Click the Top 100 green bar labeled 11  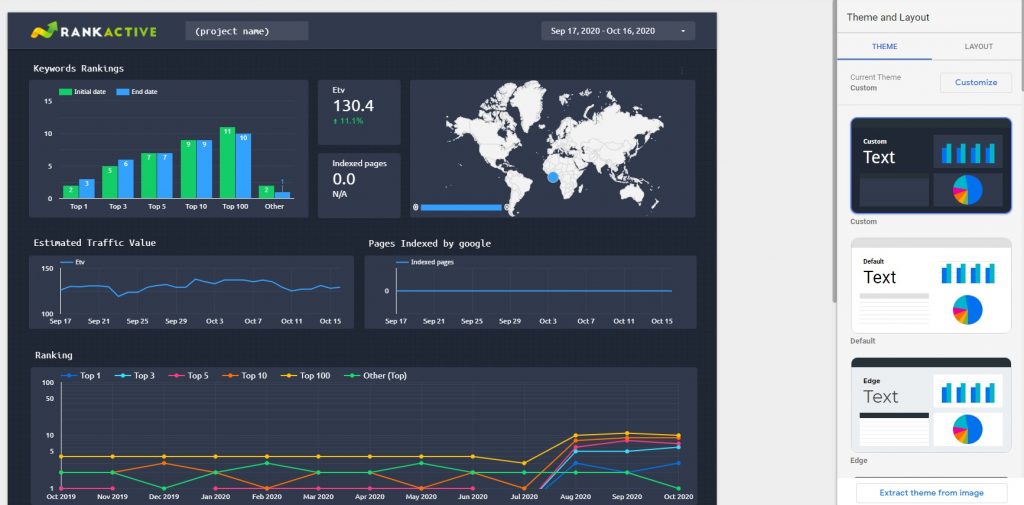(227, 163)
